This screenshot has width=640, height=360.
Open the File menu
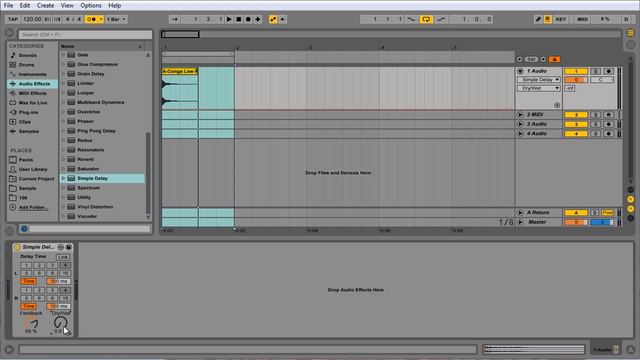tap(8, 5)
